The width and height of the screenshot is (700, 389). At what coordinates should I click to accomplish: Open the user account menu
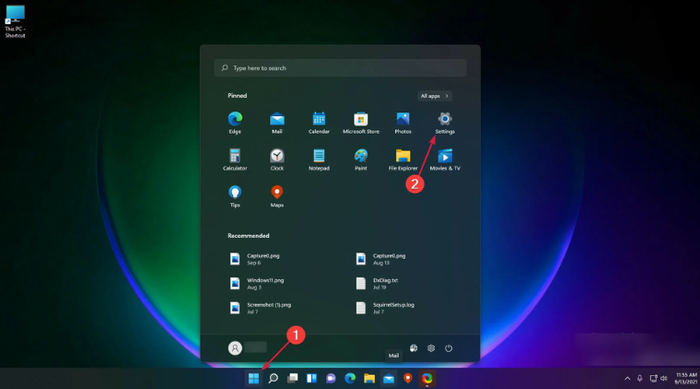click(247, 347)
